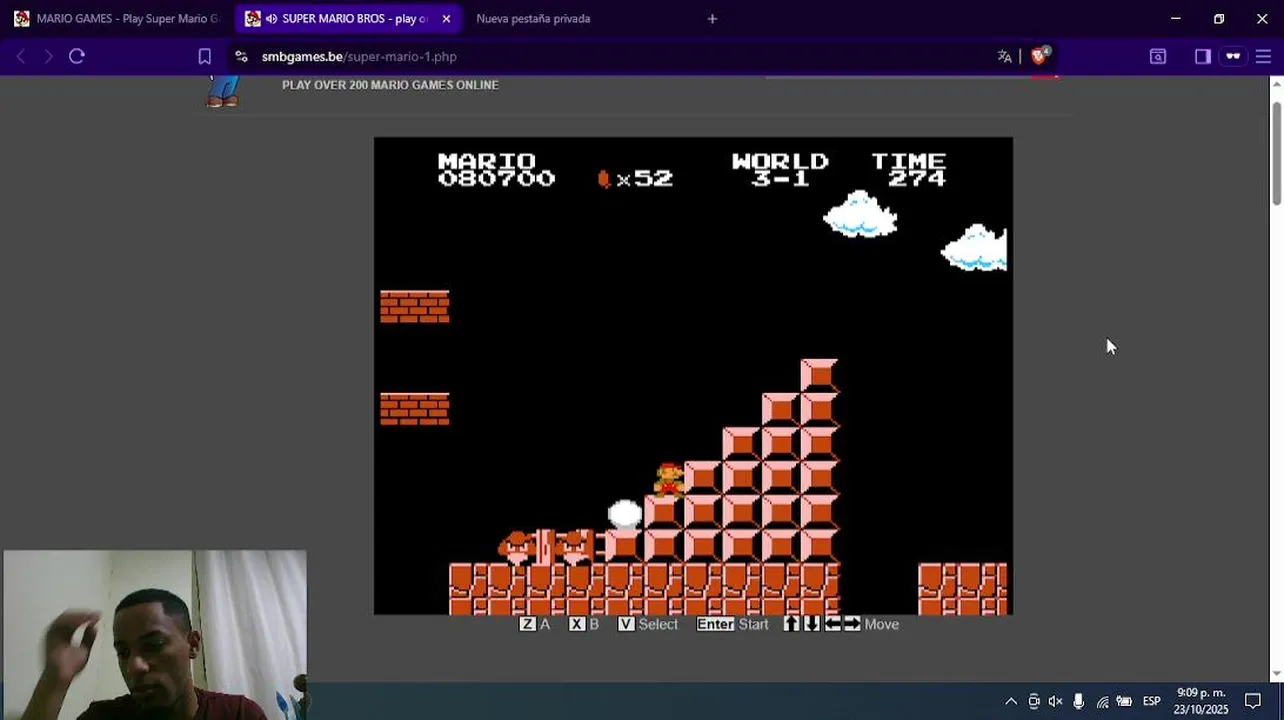This screenshot has height=720, width=1284.
Task: Open site settings icon beside the URL
Action: click(241, 57)
